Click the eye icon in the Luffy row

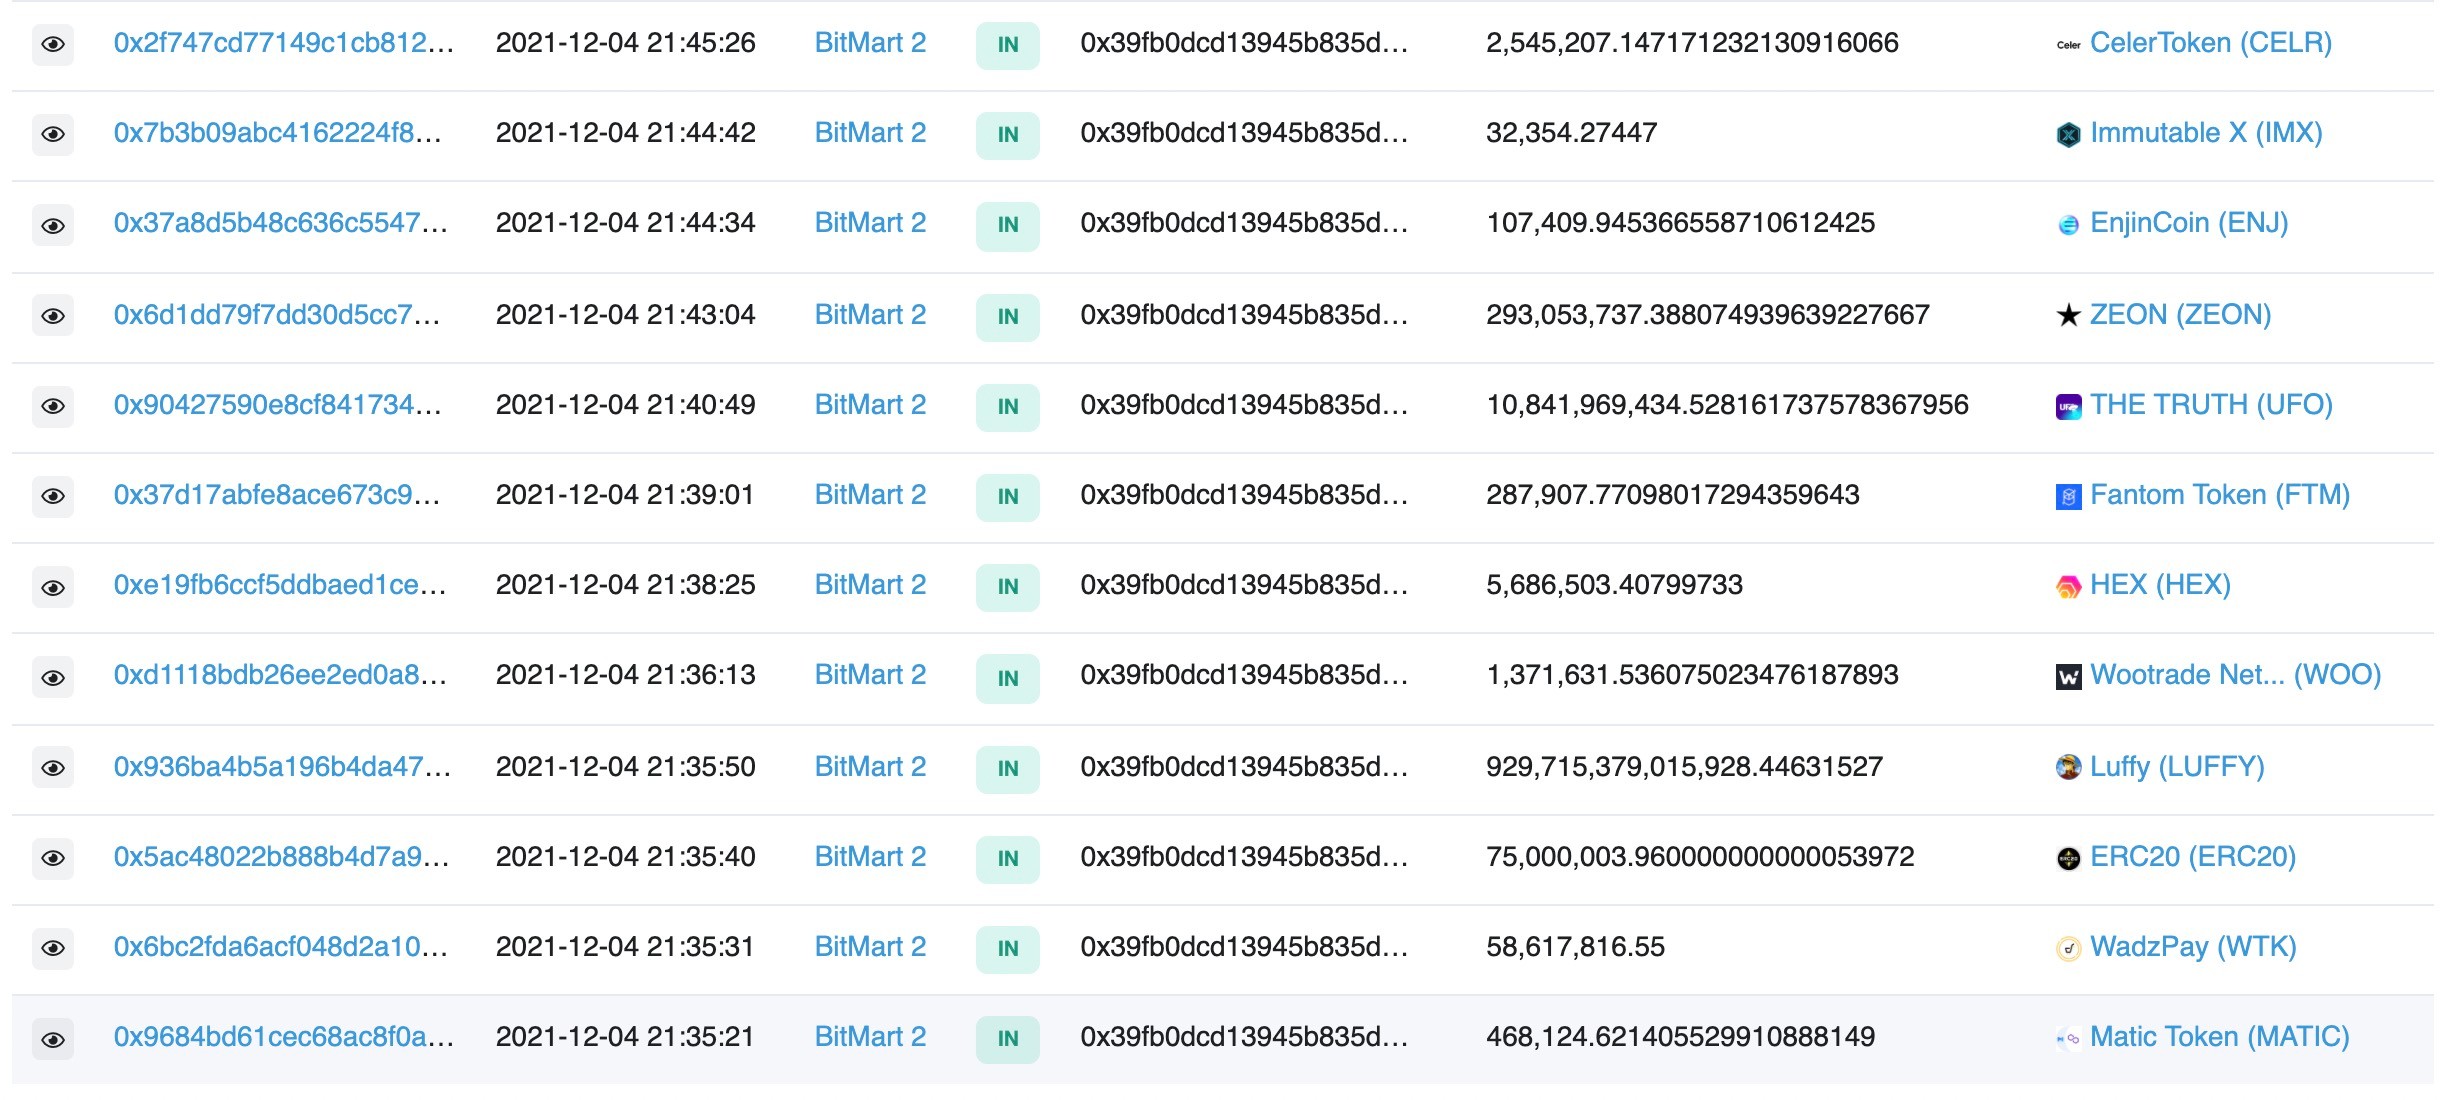click(x=53, y=768)
